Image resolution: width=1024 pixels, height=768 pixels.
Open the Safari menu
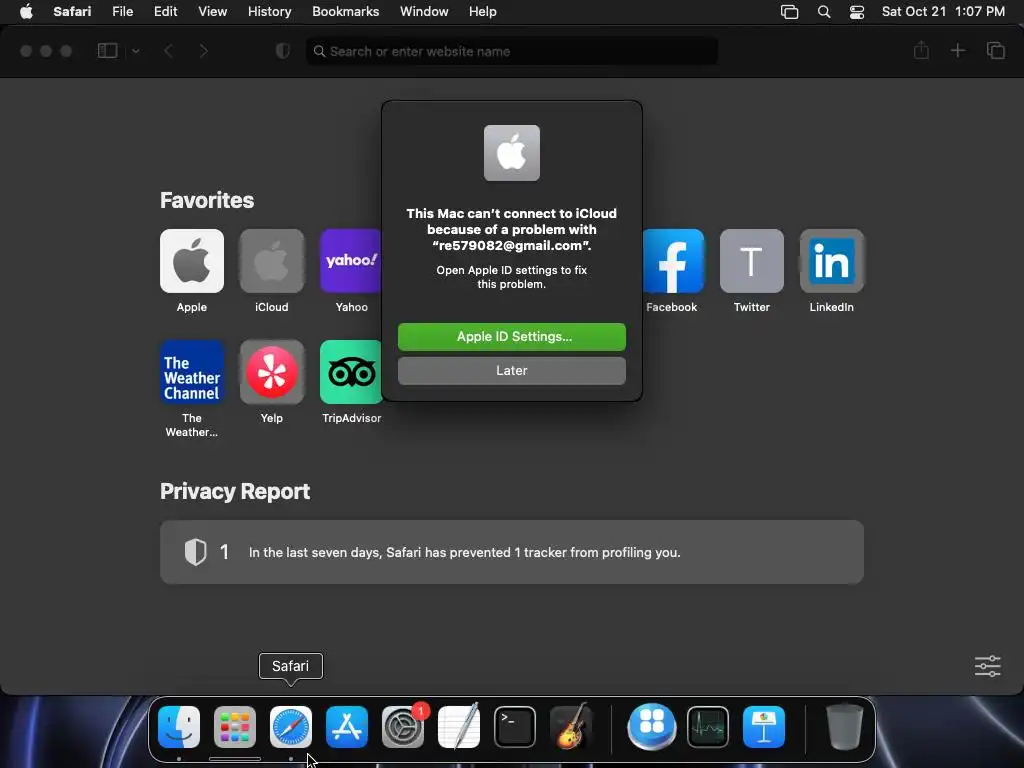pyautogui.click(x=72, y=12)
